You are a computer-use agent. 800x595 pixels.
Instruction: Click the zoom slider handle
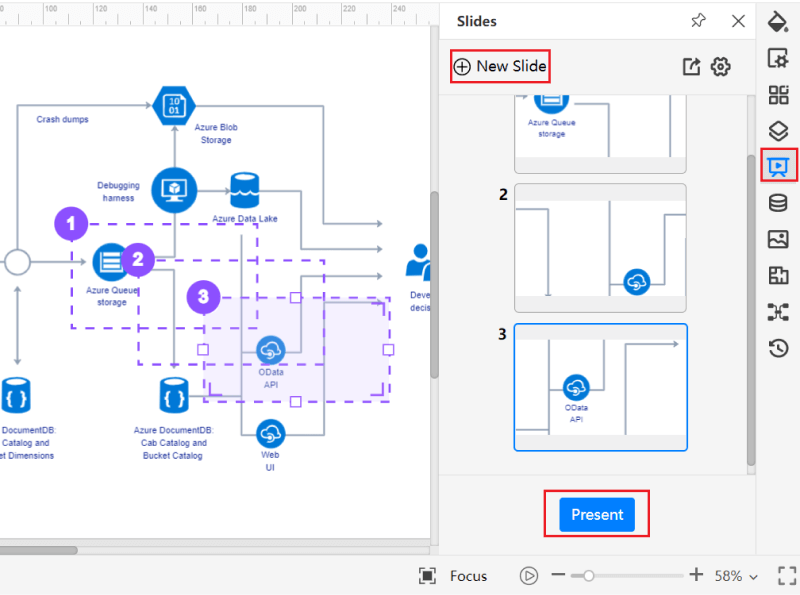[x=588, y=576]
